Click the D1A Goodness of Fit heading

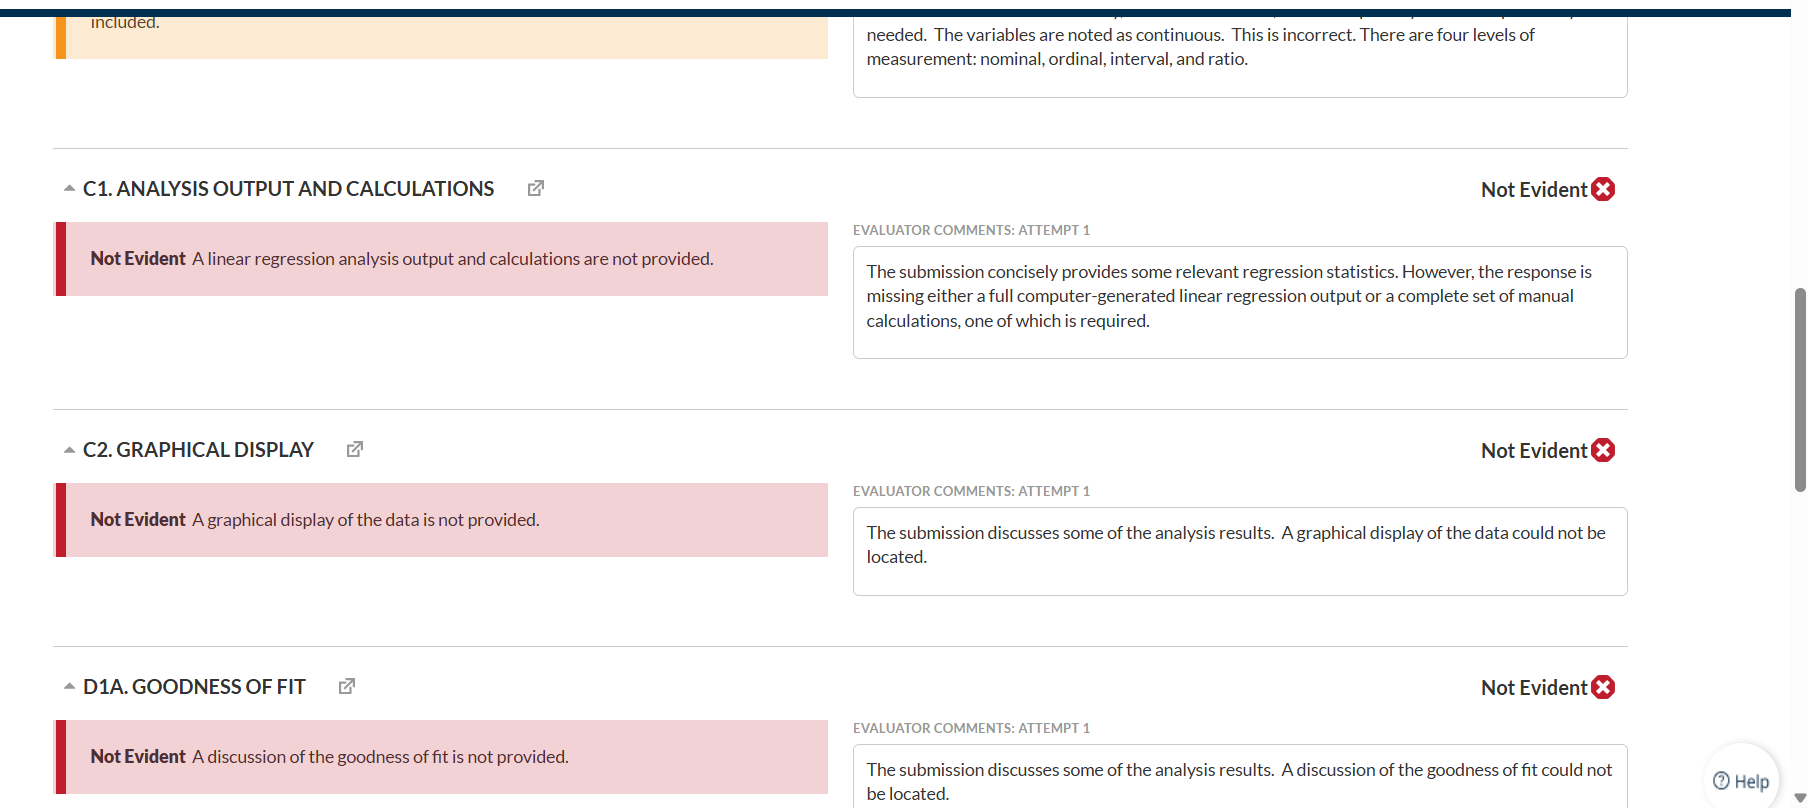pos(194,687)
